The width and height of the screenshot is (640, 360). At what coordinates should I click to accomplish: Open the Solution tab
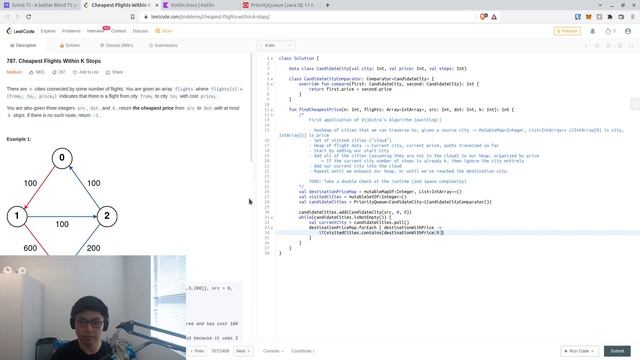click(70, 45)
